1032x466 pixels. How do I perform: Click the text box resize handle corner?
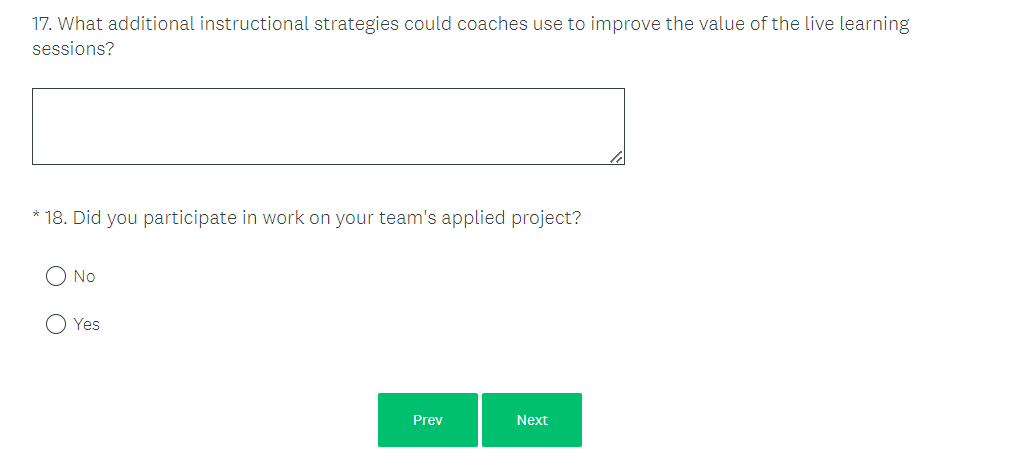(617, 157)
